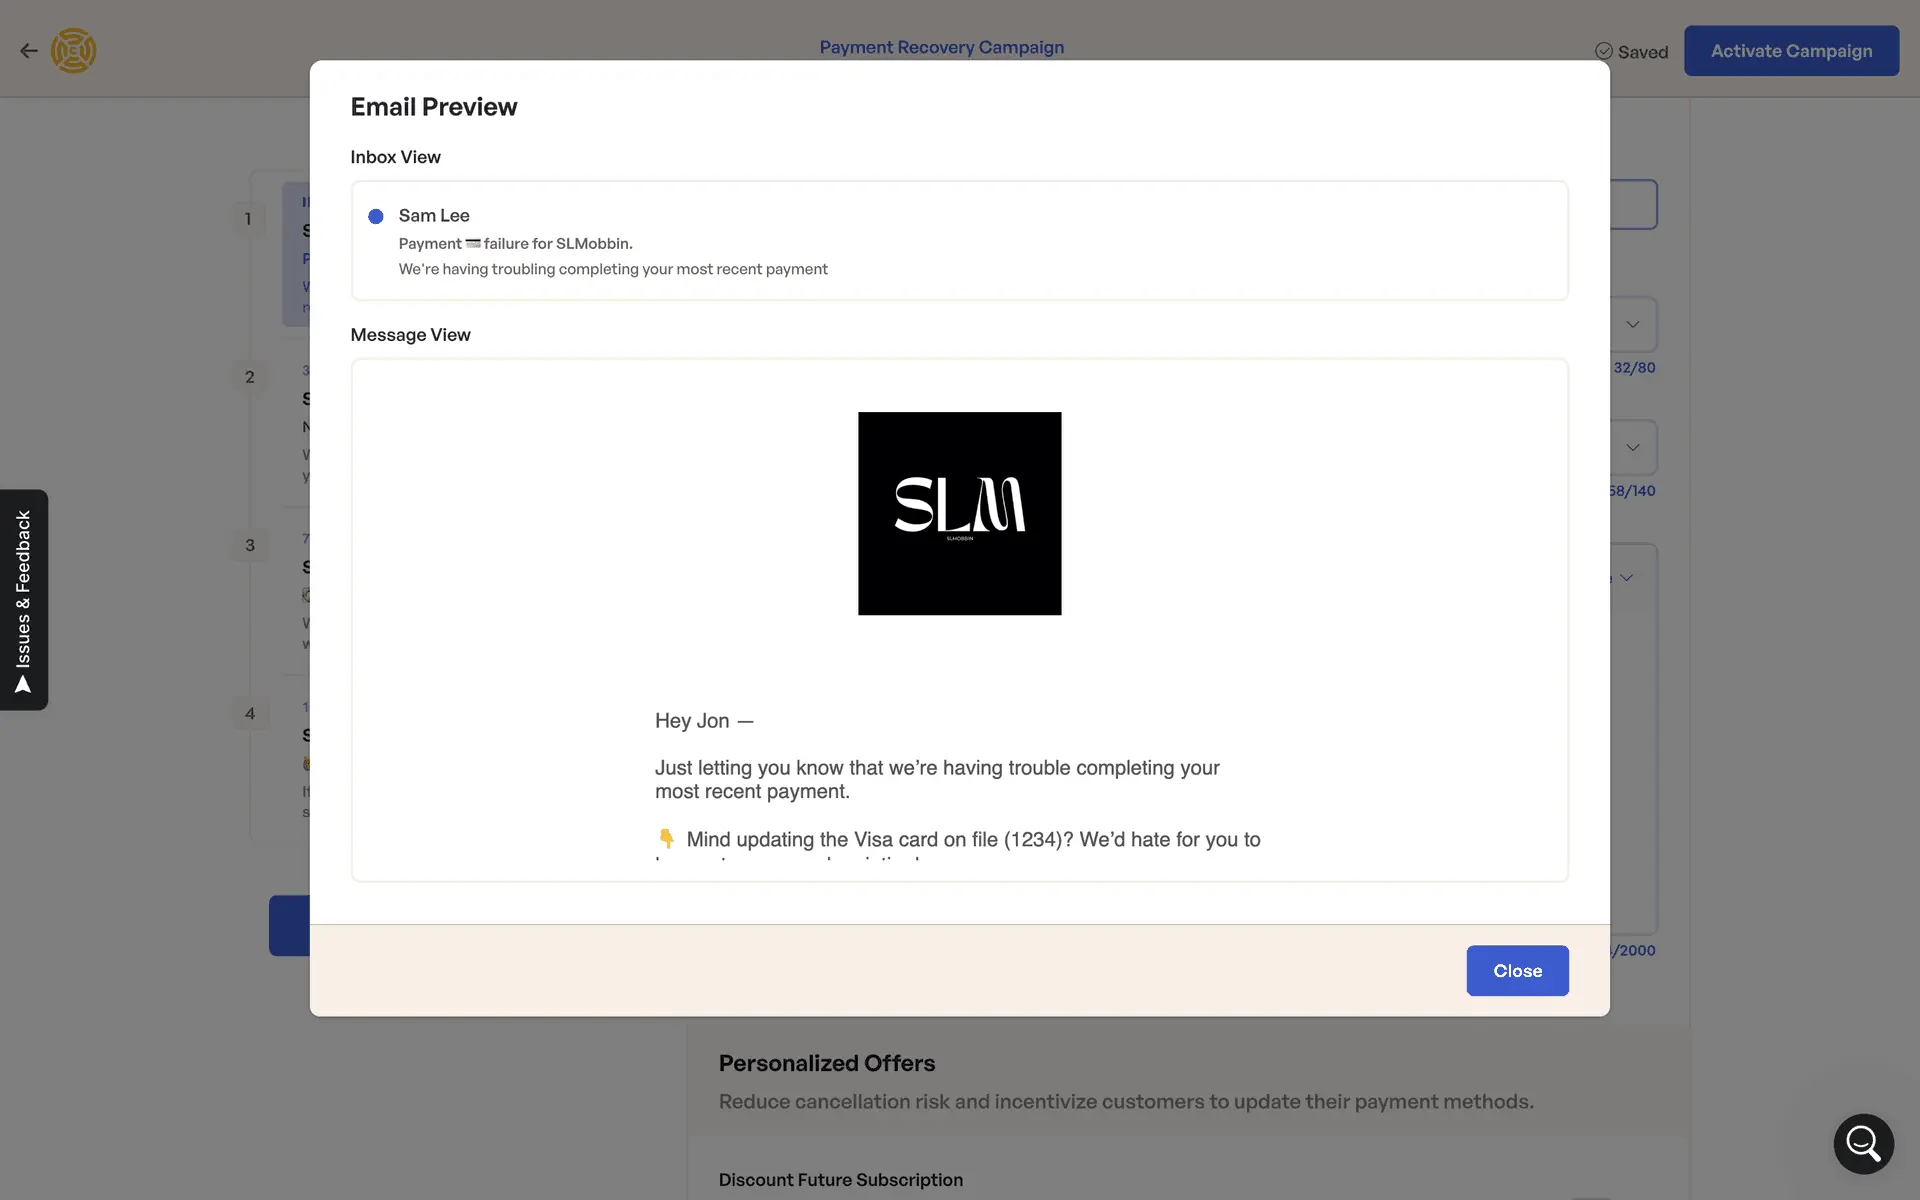Click the Sam Lee inbox preview row

click(x=958, y=241)
